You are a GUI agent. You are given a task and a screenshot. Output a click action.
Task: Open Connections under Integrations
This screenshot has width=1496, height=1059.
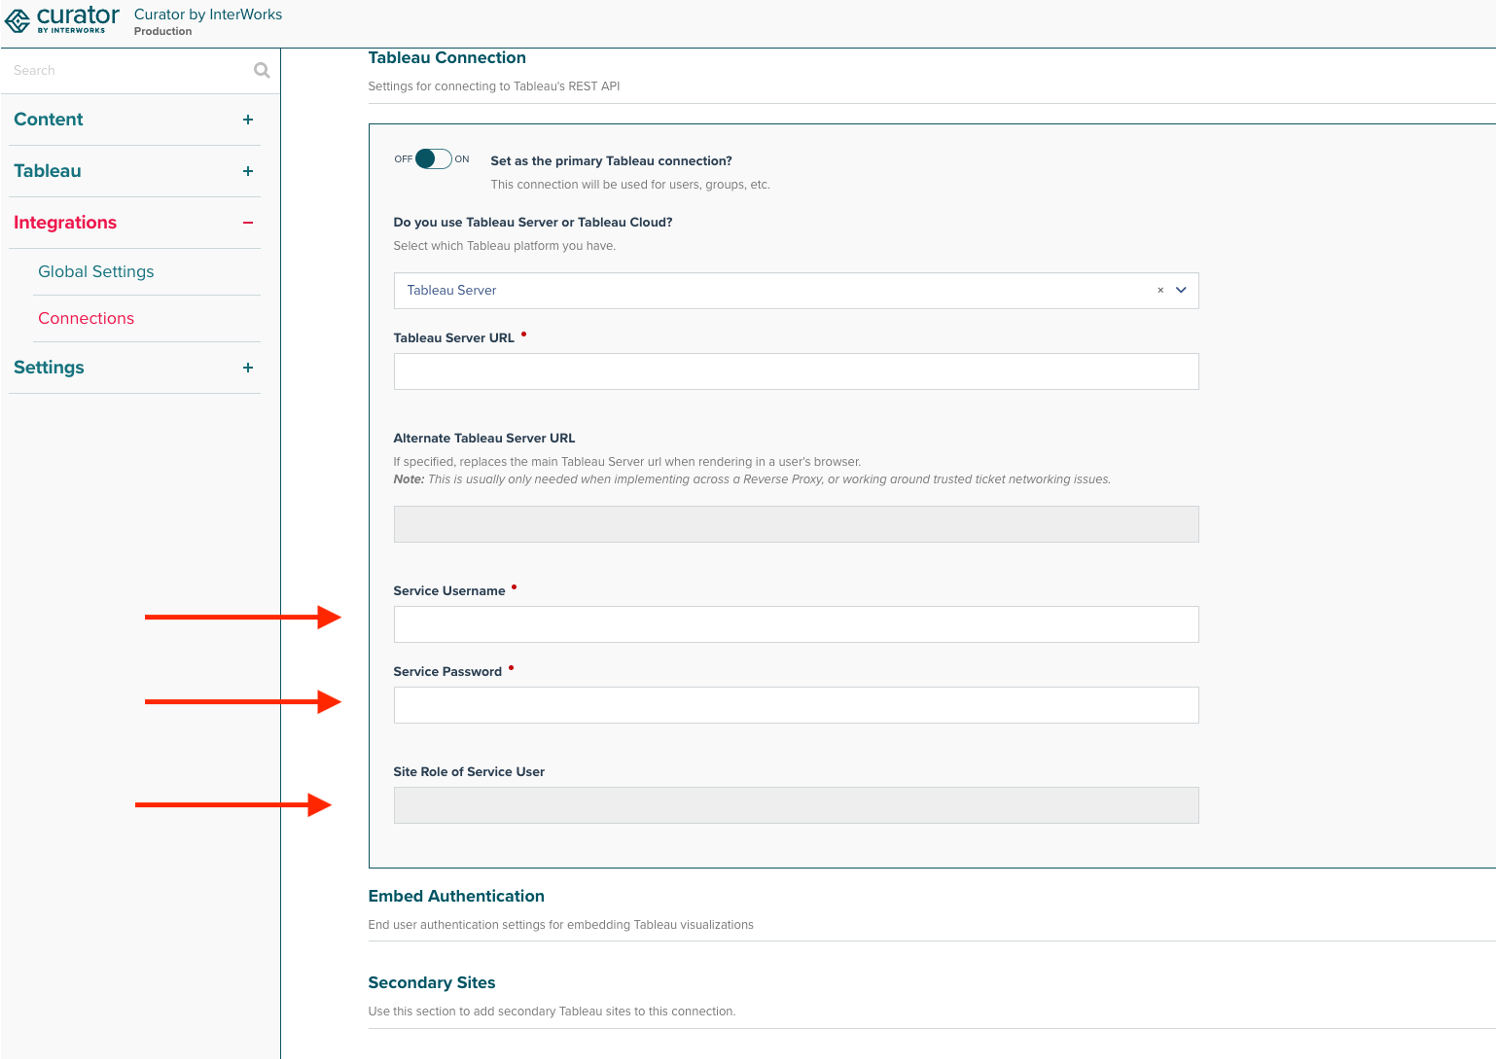[x=86, y=318]
